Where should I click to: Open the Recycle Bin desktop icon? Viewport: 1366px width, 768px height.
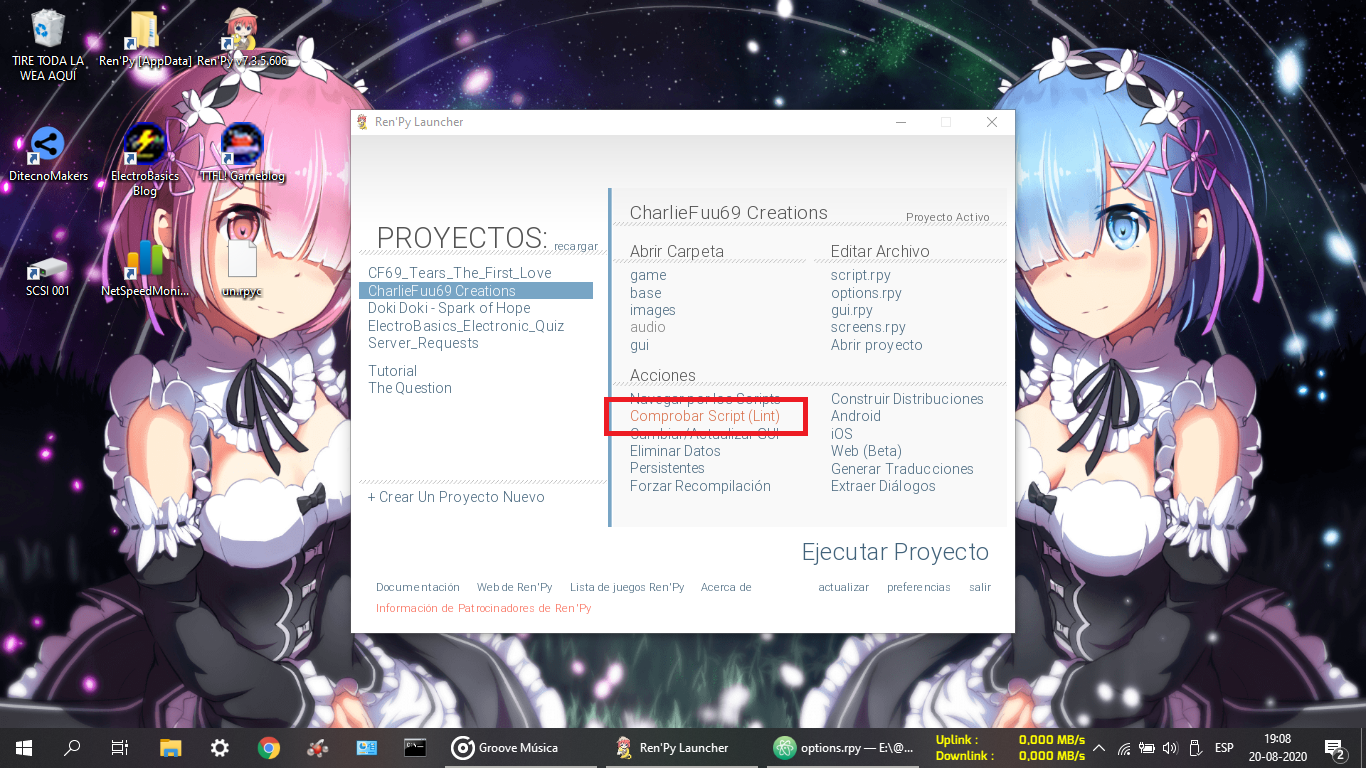47,30
